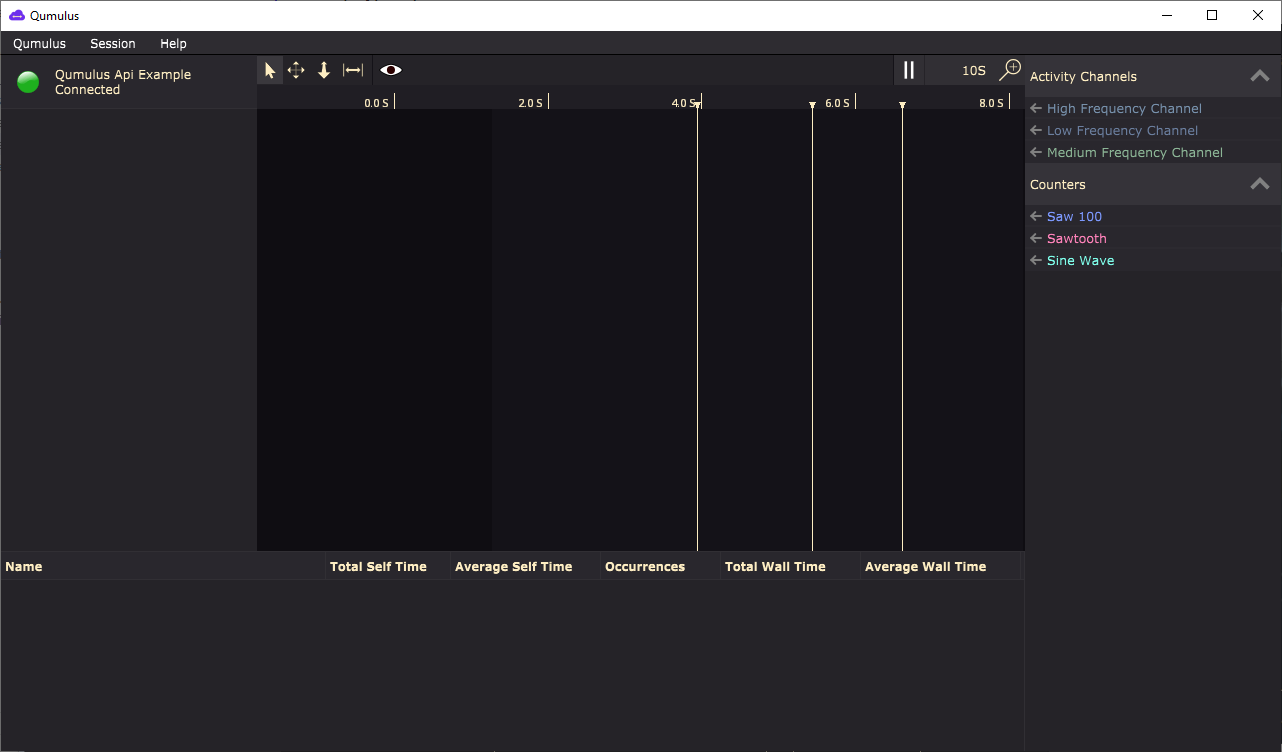Image resolution: width=1282 pixels, height=752 pixels.
Task: Add High Frequency Channel using its arrow
Action: (1036, 108)
